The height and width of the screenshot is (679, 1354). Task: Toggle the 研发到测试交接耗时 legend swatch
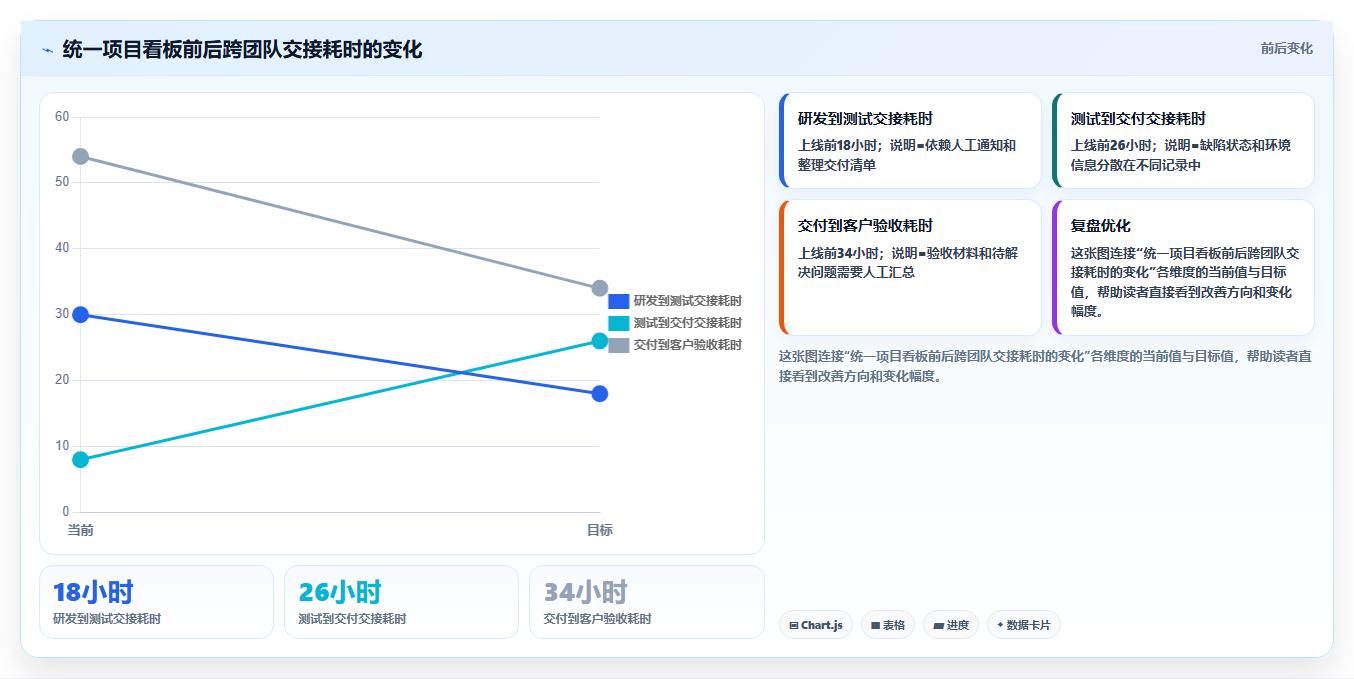pyautogui.click(x=619, y=301)
